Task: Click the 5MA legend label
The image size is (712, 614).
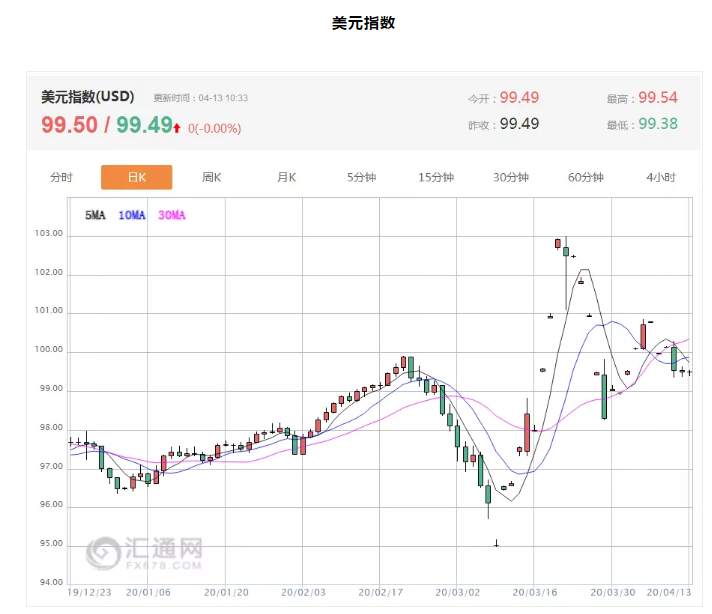Action: 95,215
